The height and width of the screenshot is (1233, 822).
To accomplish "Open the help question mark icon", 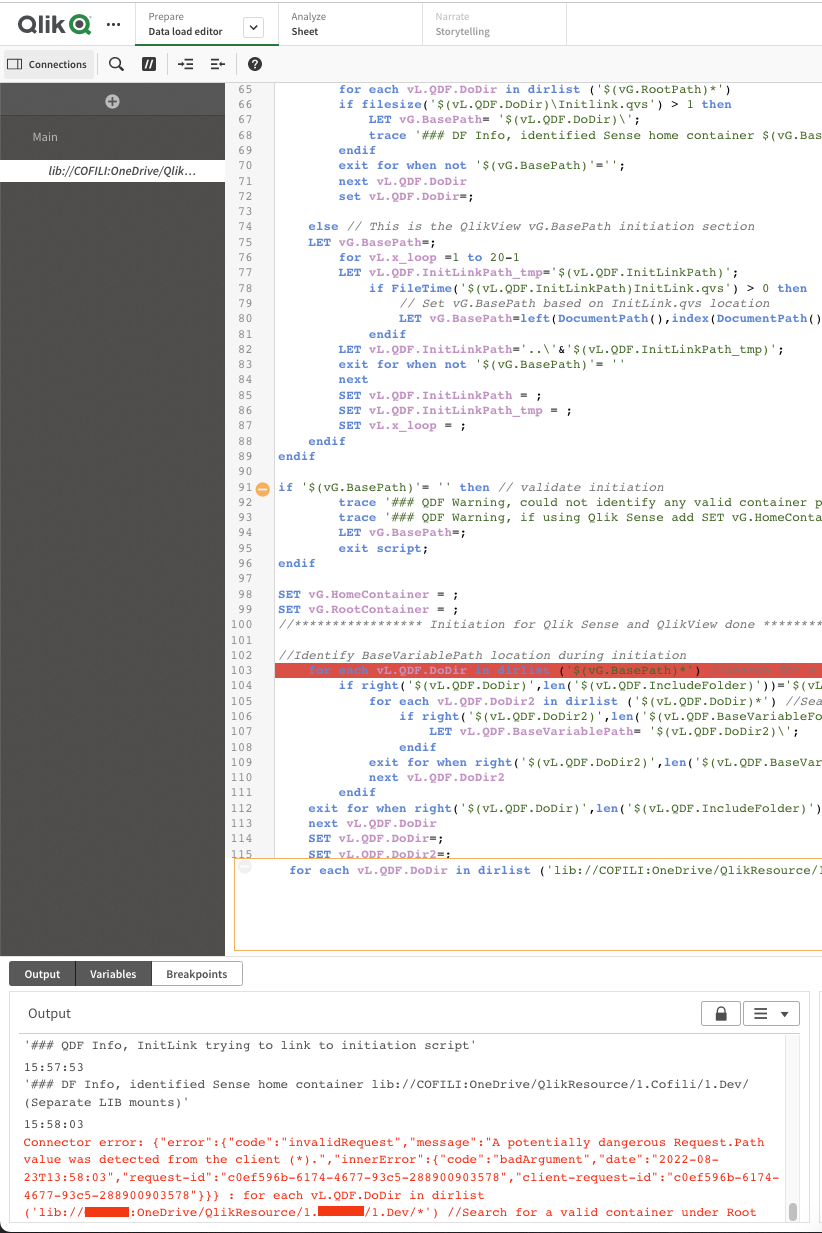I will 253,64.
